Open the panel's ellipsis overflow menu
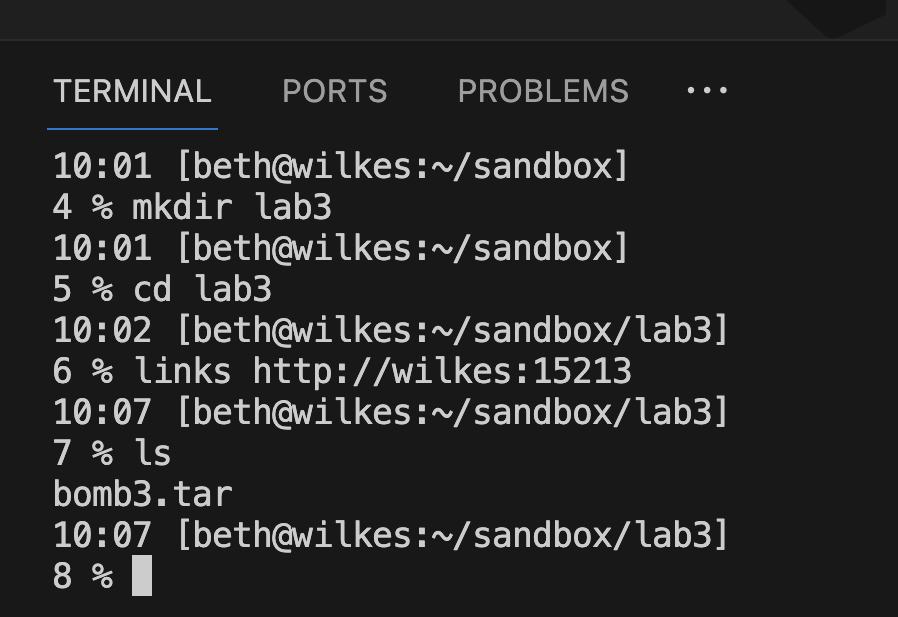The width and height of the screenshot is (898, 617). coord(707,91)
